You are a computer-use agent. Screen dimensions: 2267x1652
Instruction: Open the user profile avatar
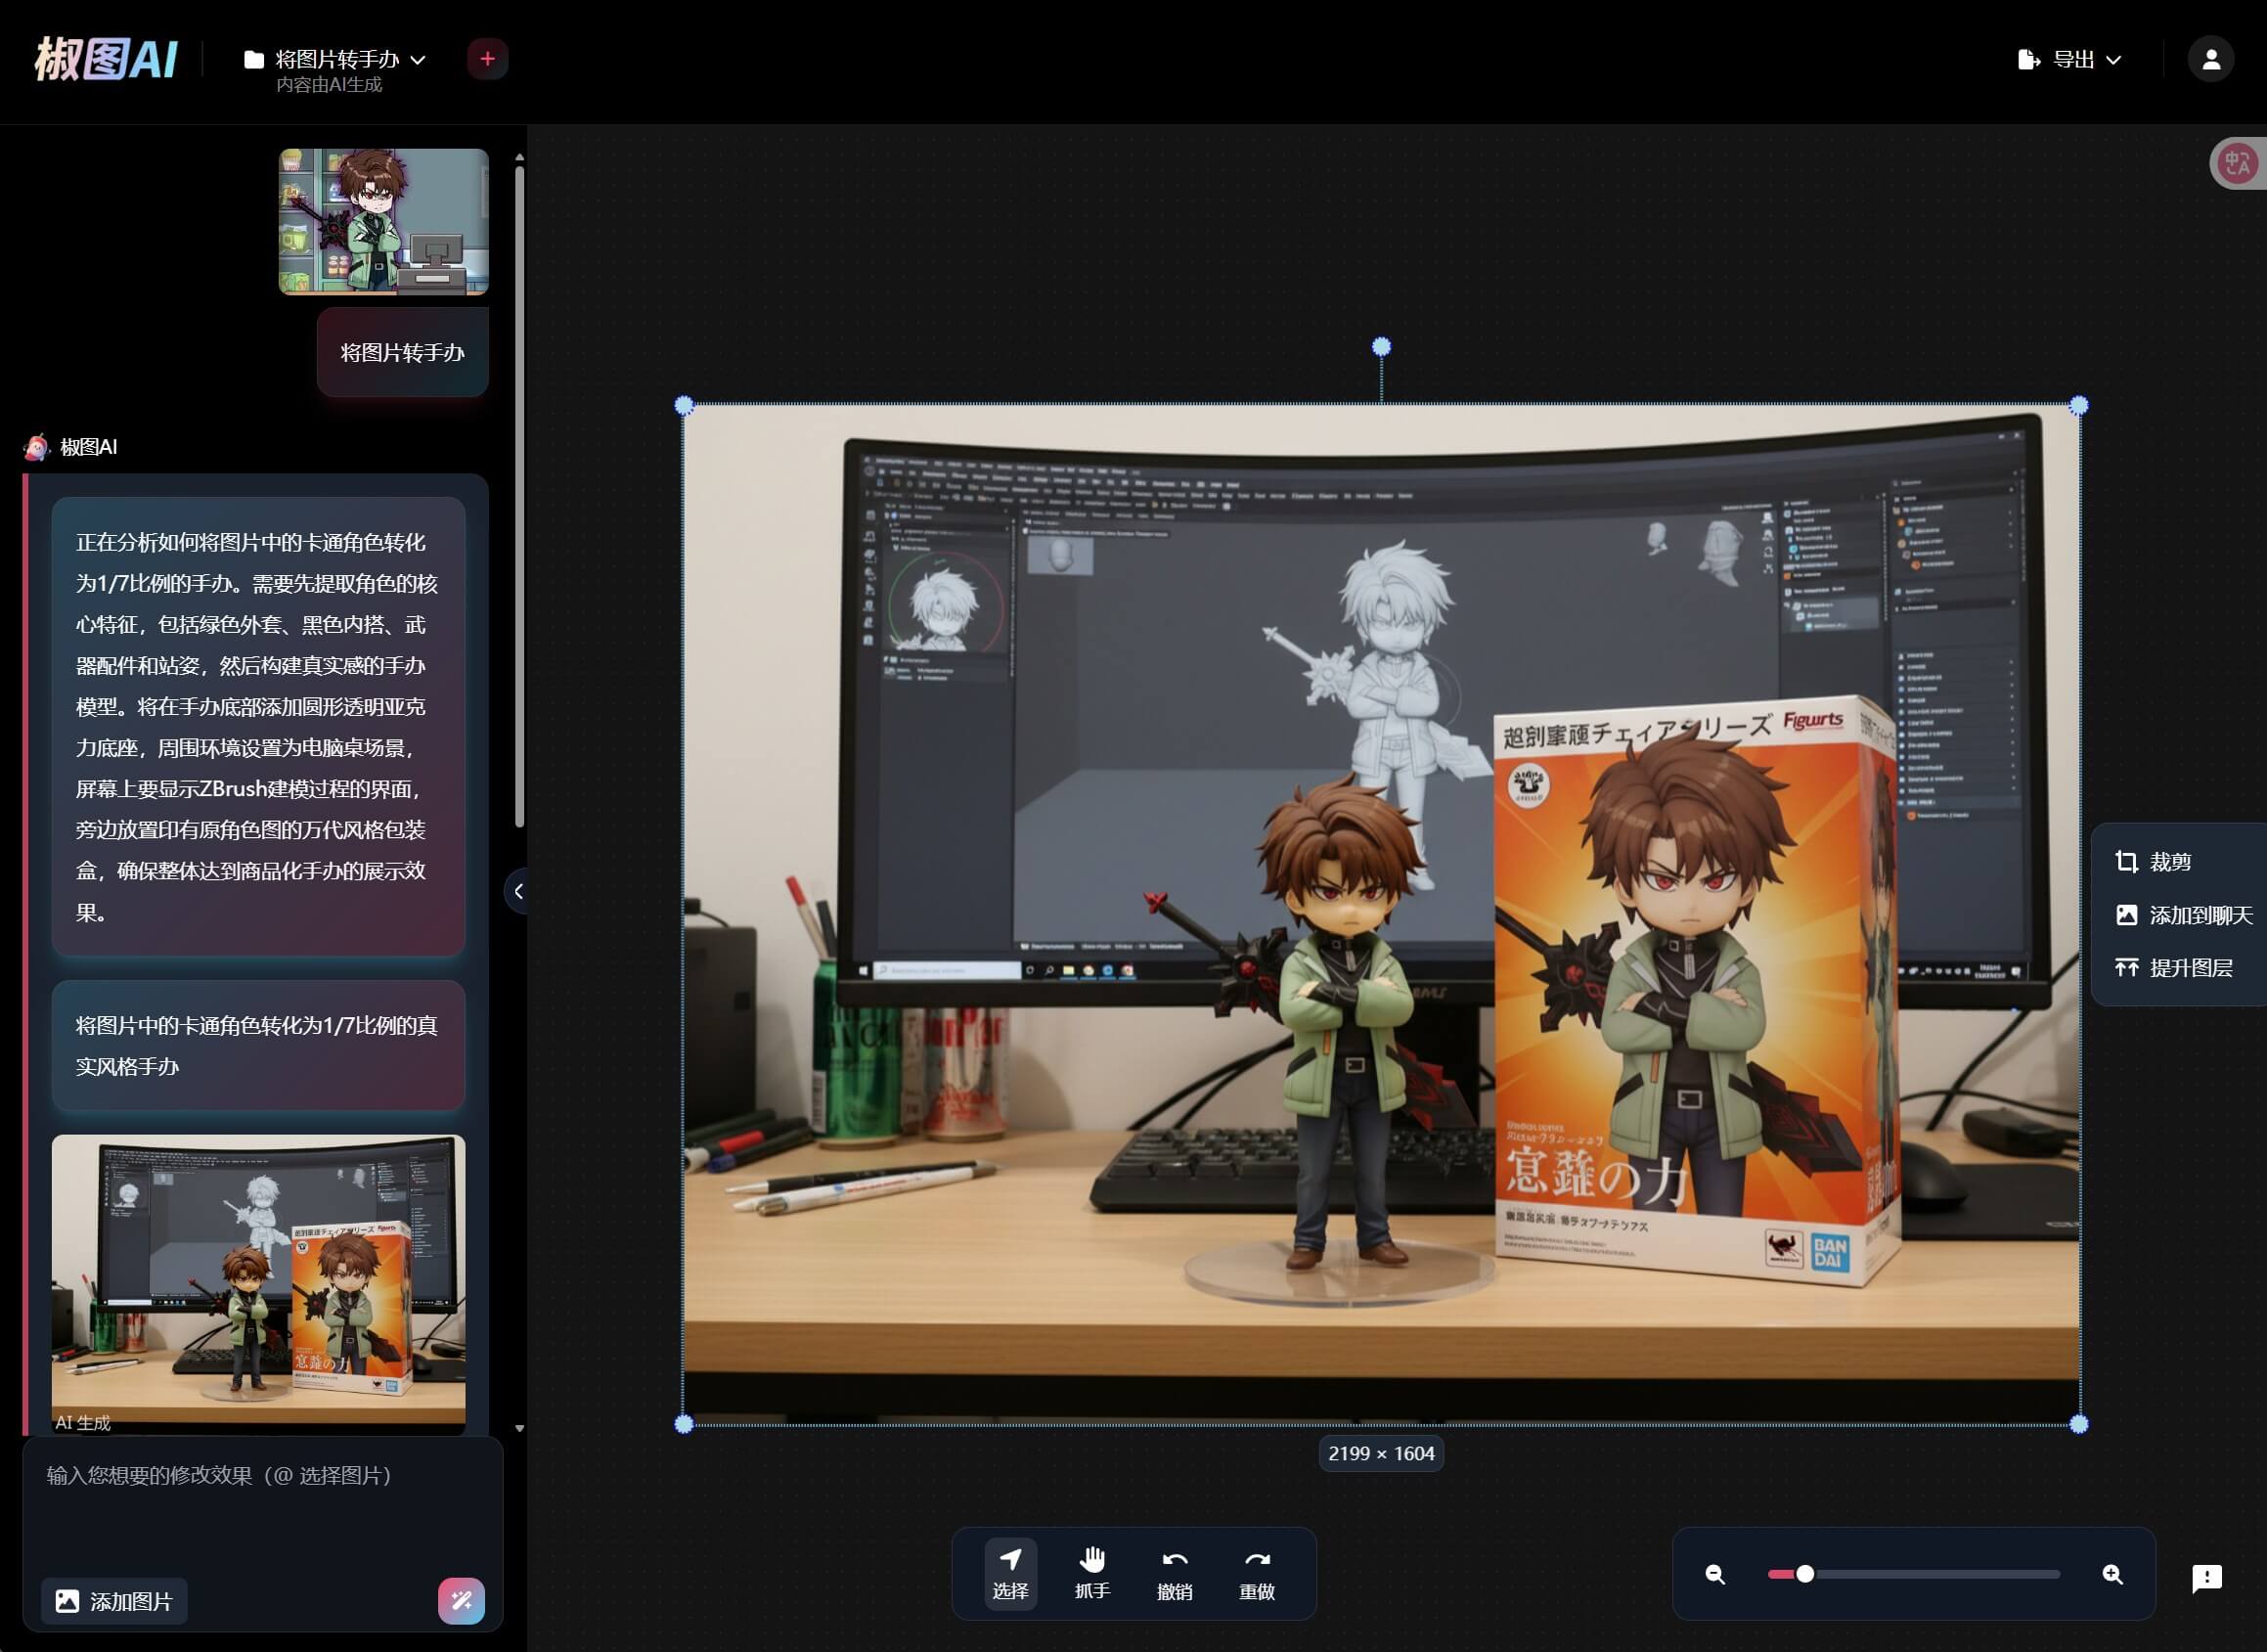[x=2210, y=60]
